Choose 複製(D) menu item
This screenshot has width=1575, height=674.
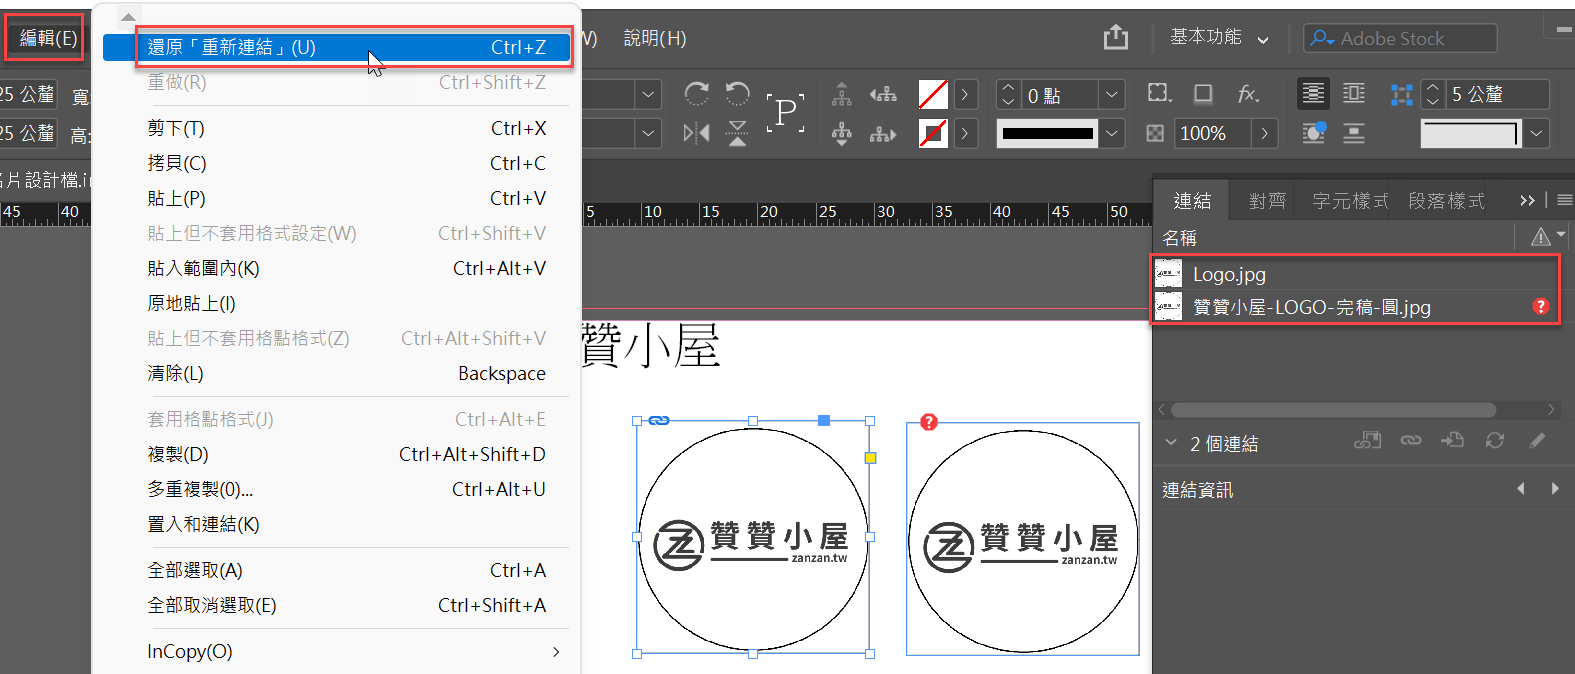pyautogui.click(x=336, y=454)
